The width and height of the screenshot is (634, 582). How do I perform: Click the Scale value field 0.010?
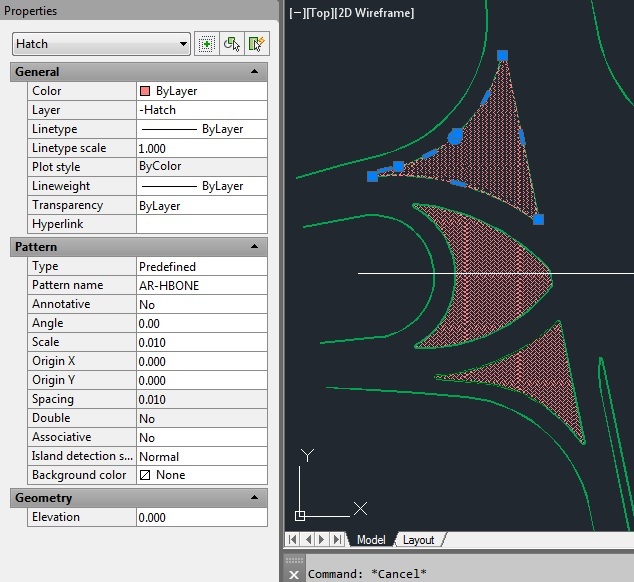[201, 342]
